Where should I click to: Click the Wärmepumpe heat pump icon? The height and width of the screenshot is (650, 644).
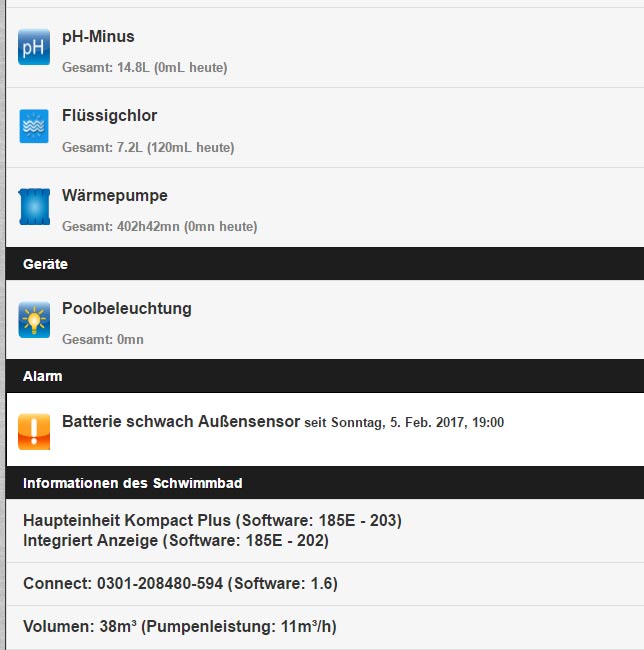point(34,206)
